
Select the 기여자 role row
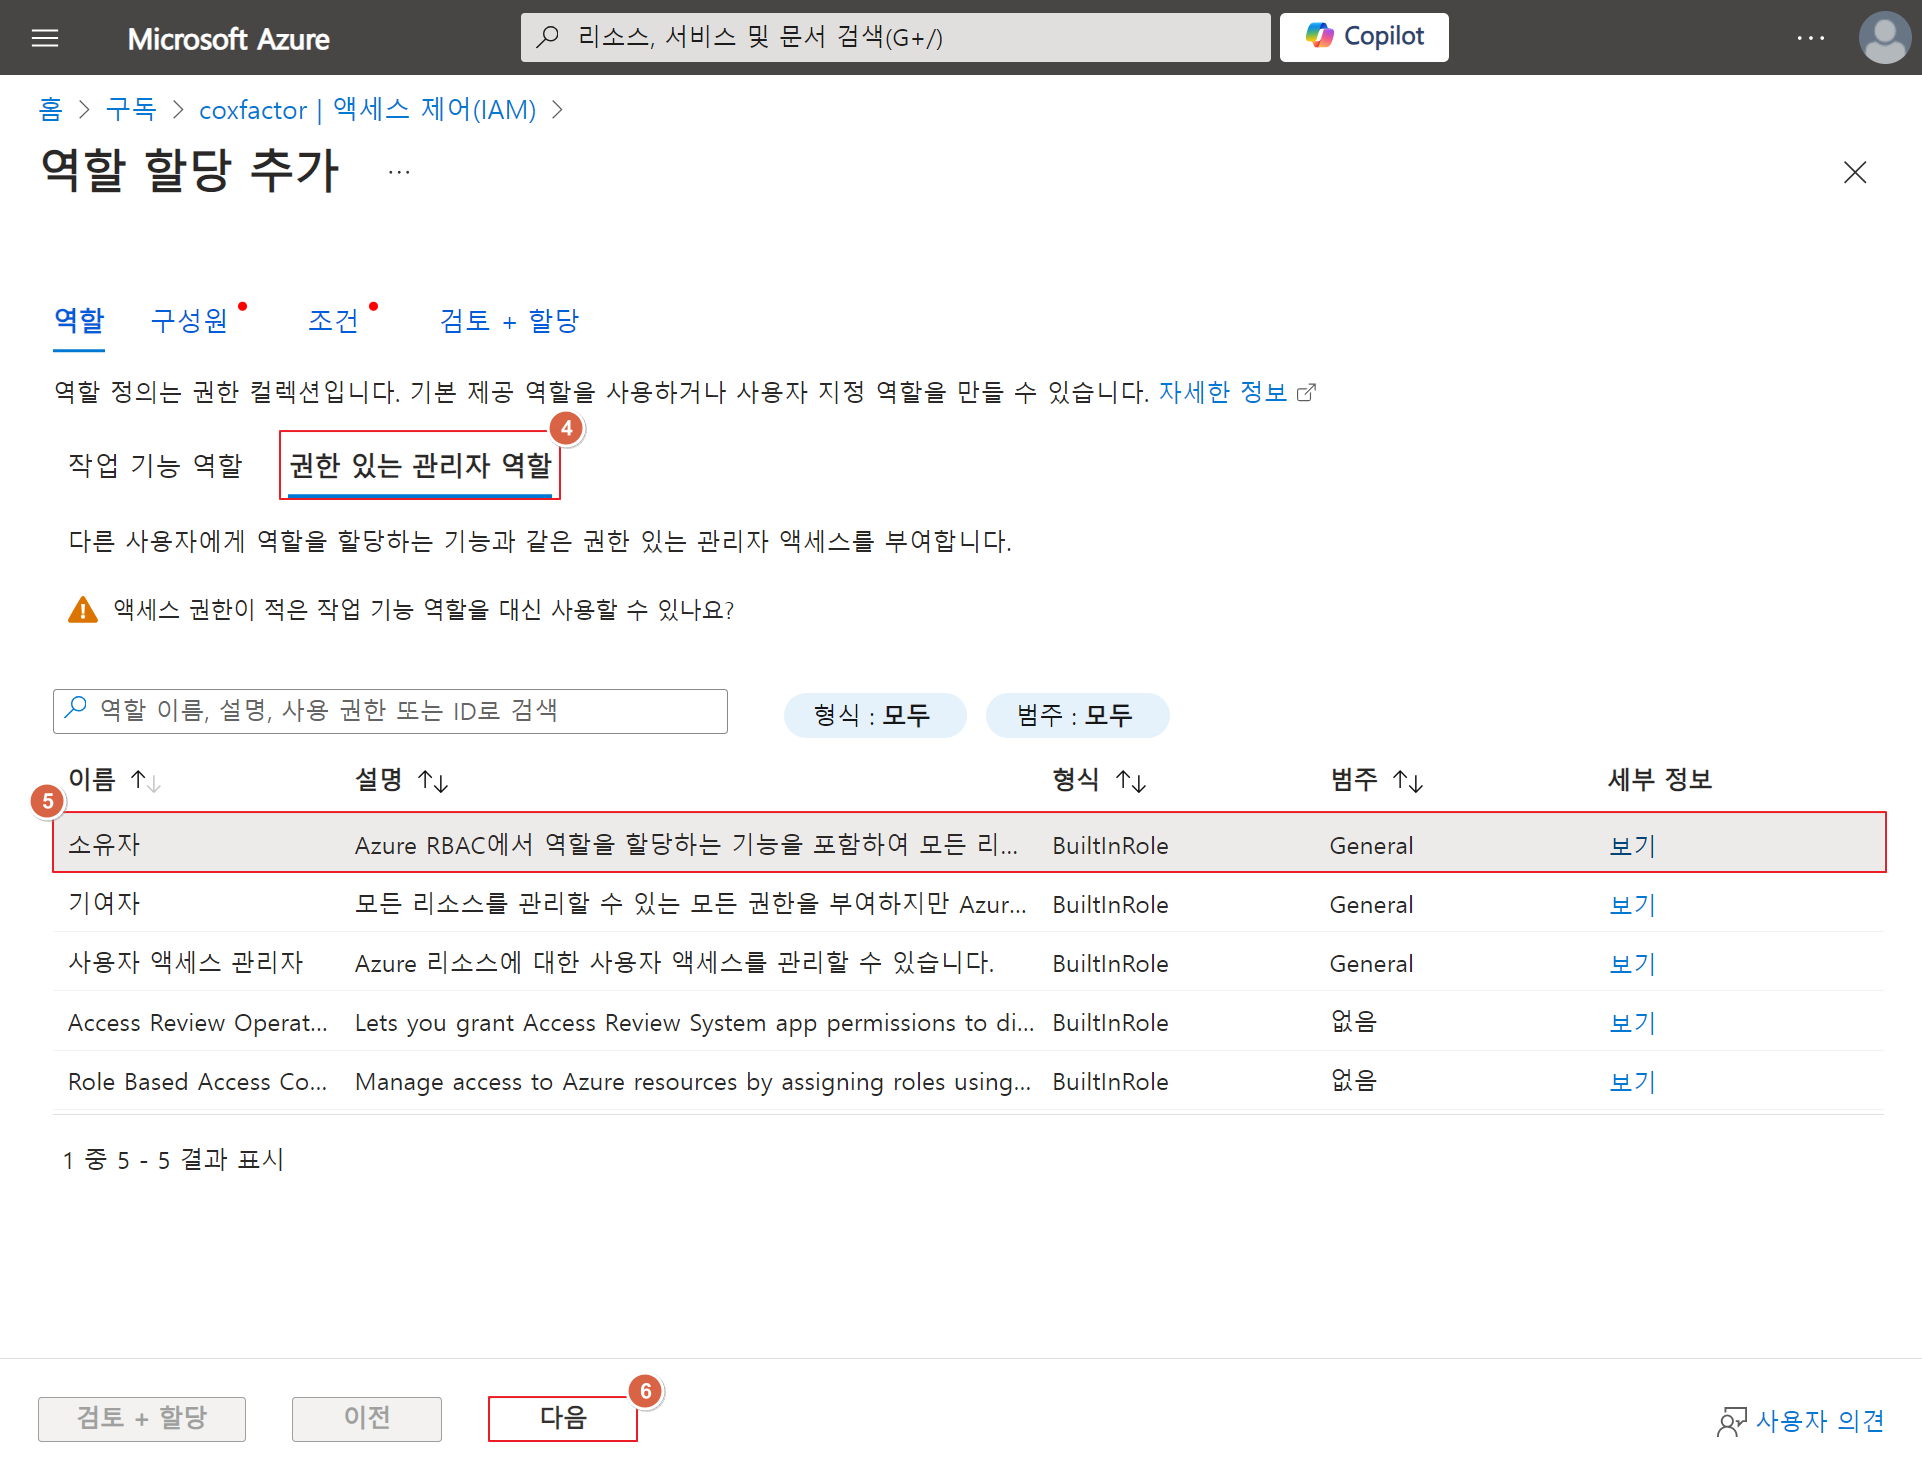pos(969,903)
